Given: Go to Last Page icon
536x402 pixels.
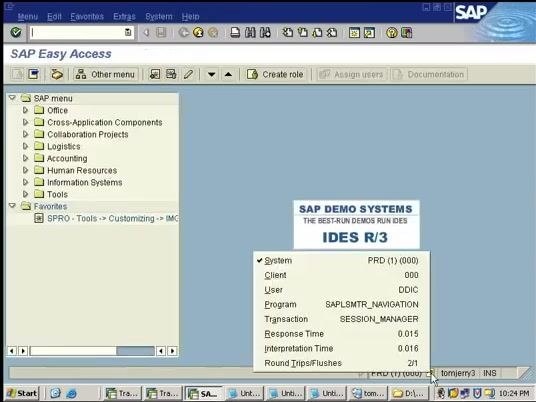Looking at the screenshot, I should (332, 32).
